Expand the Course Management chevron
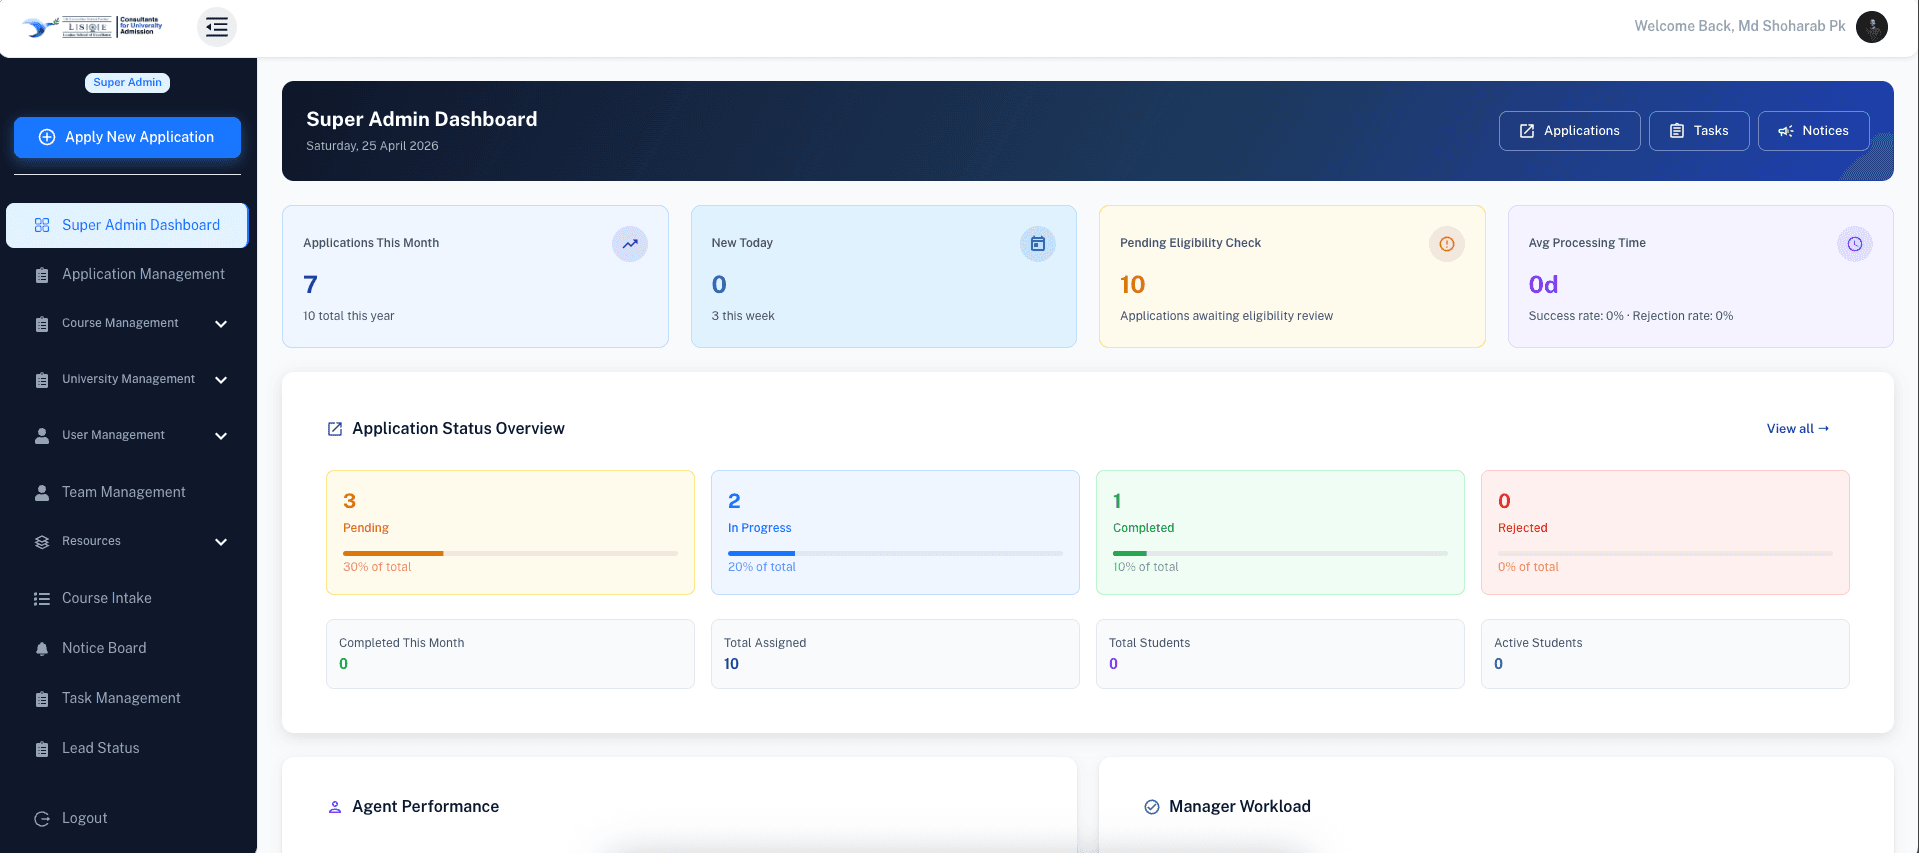1919x853 pixels. pyautogui.click(x=221, y=324)
